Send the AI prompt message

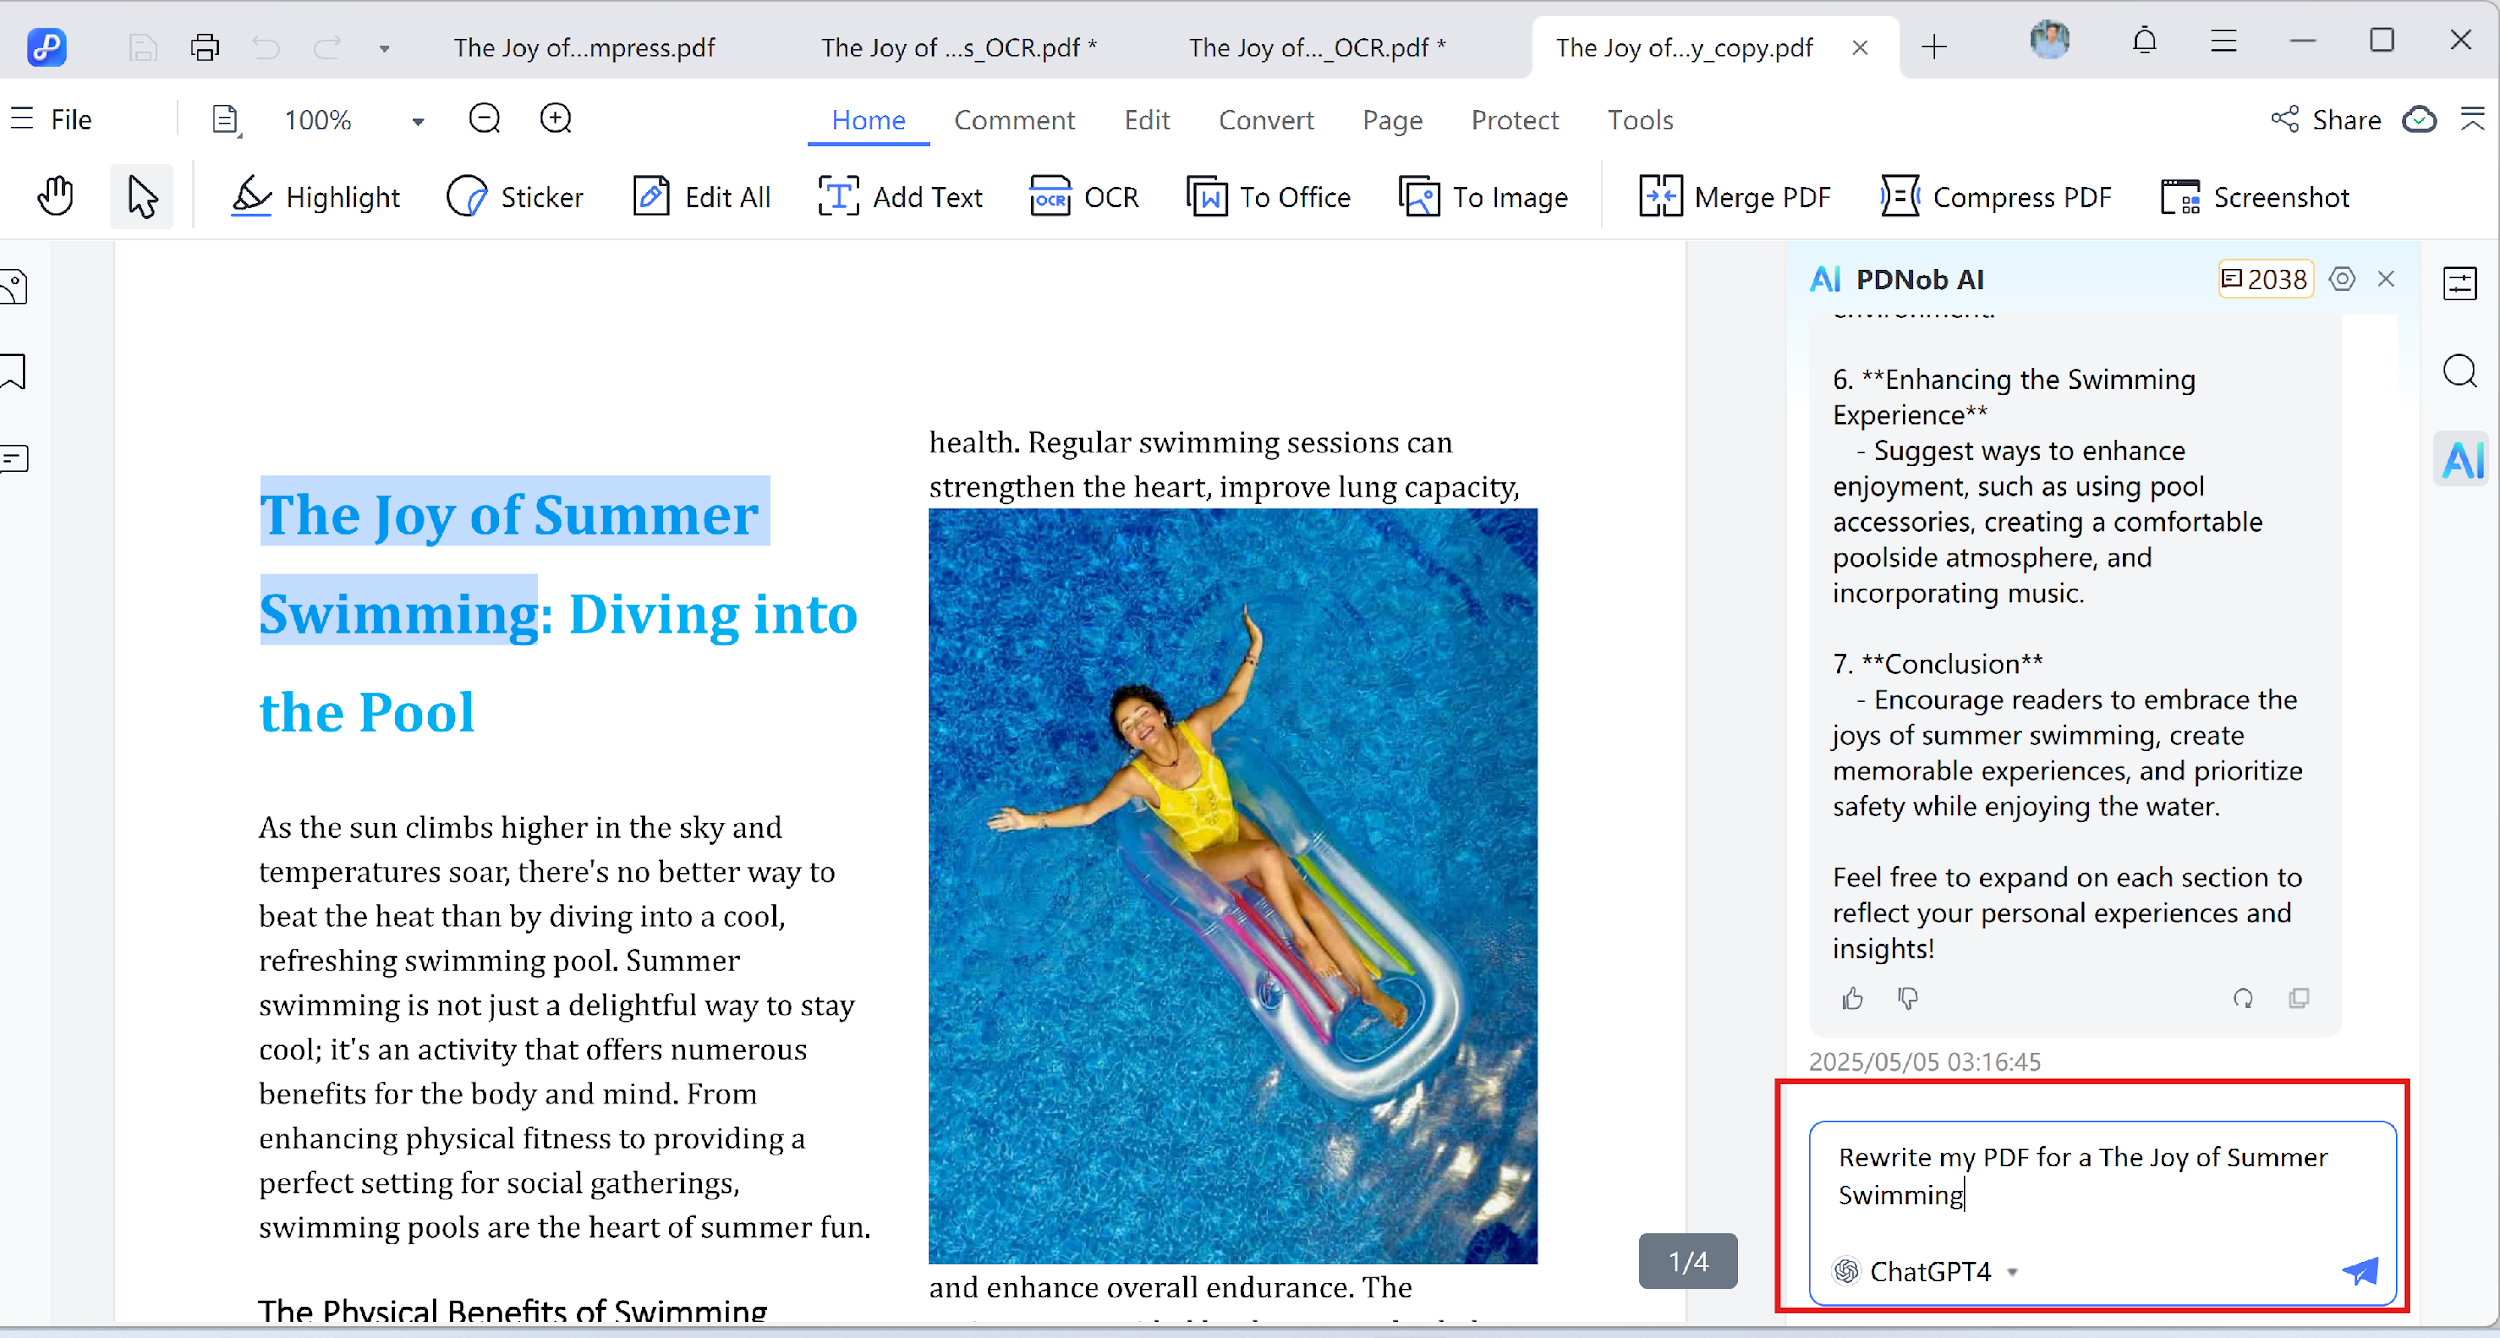click(x=2361, y=1271)
